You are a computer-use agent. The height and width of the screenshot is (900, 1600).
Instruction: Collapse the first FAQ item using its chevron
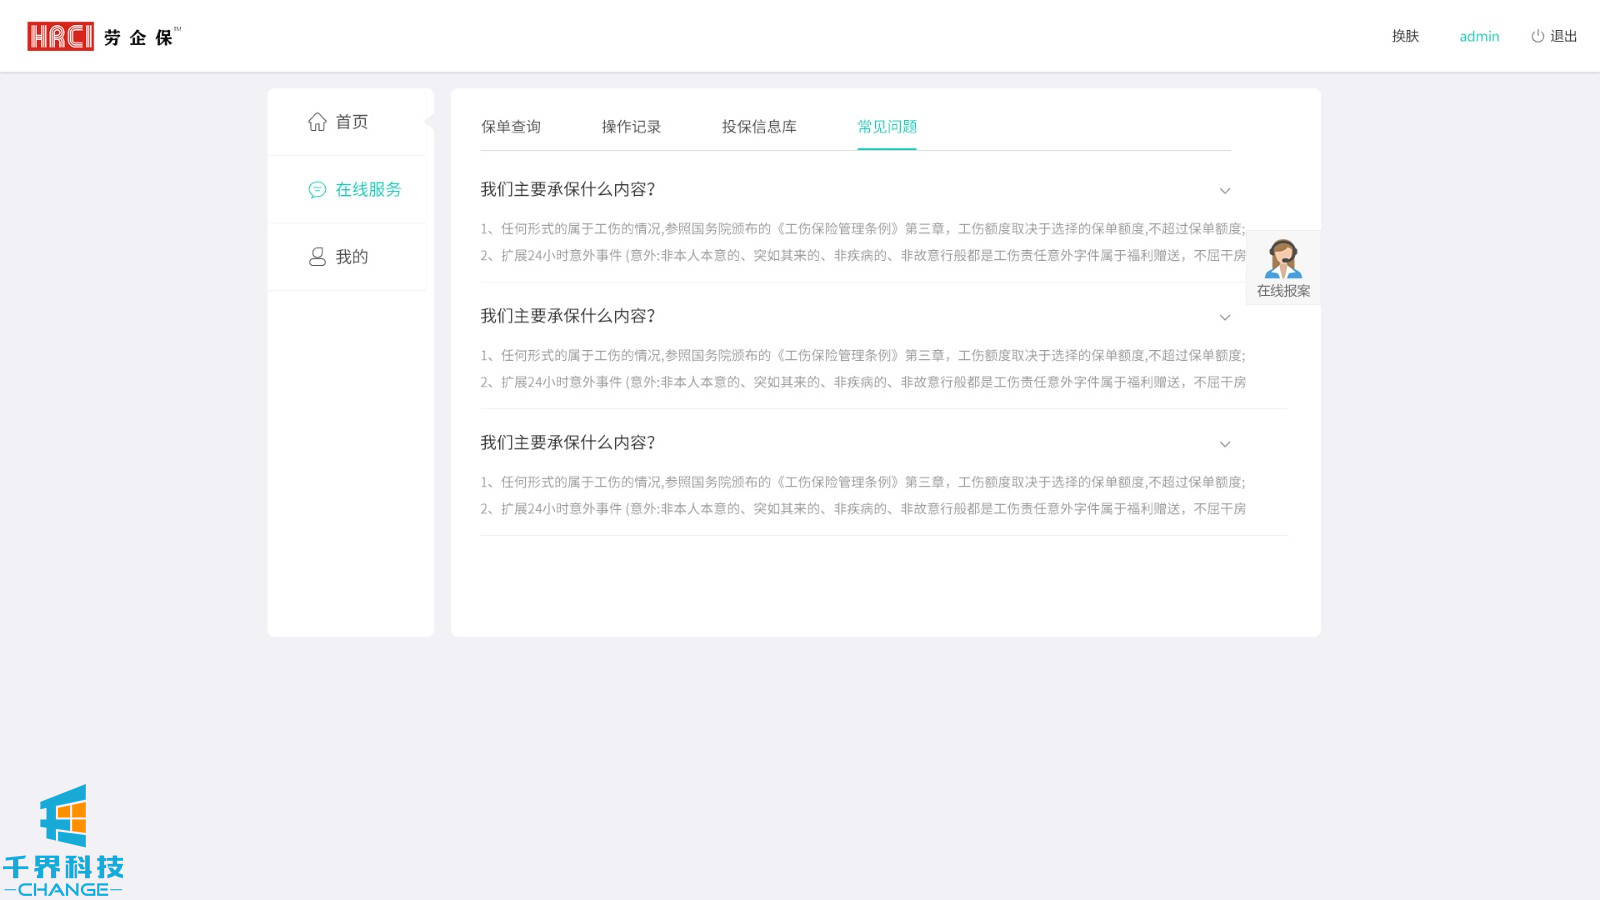[x=1224, y=191]
